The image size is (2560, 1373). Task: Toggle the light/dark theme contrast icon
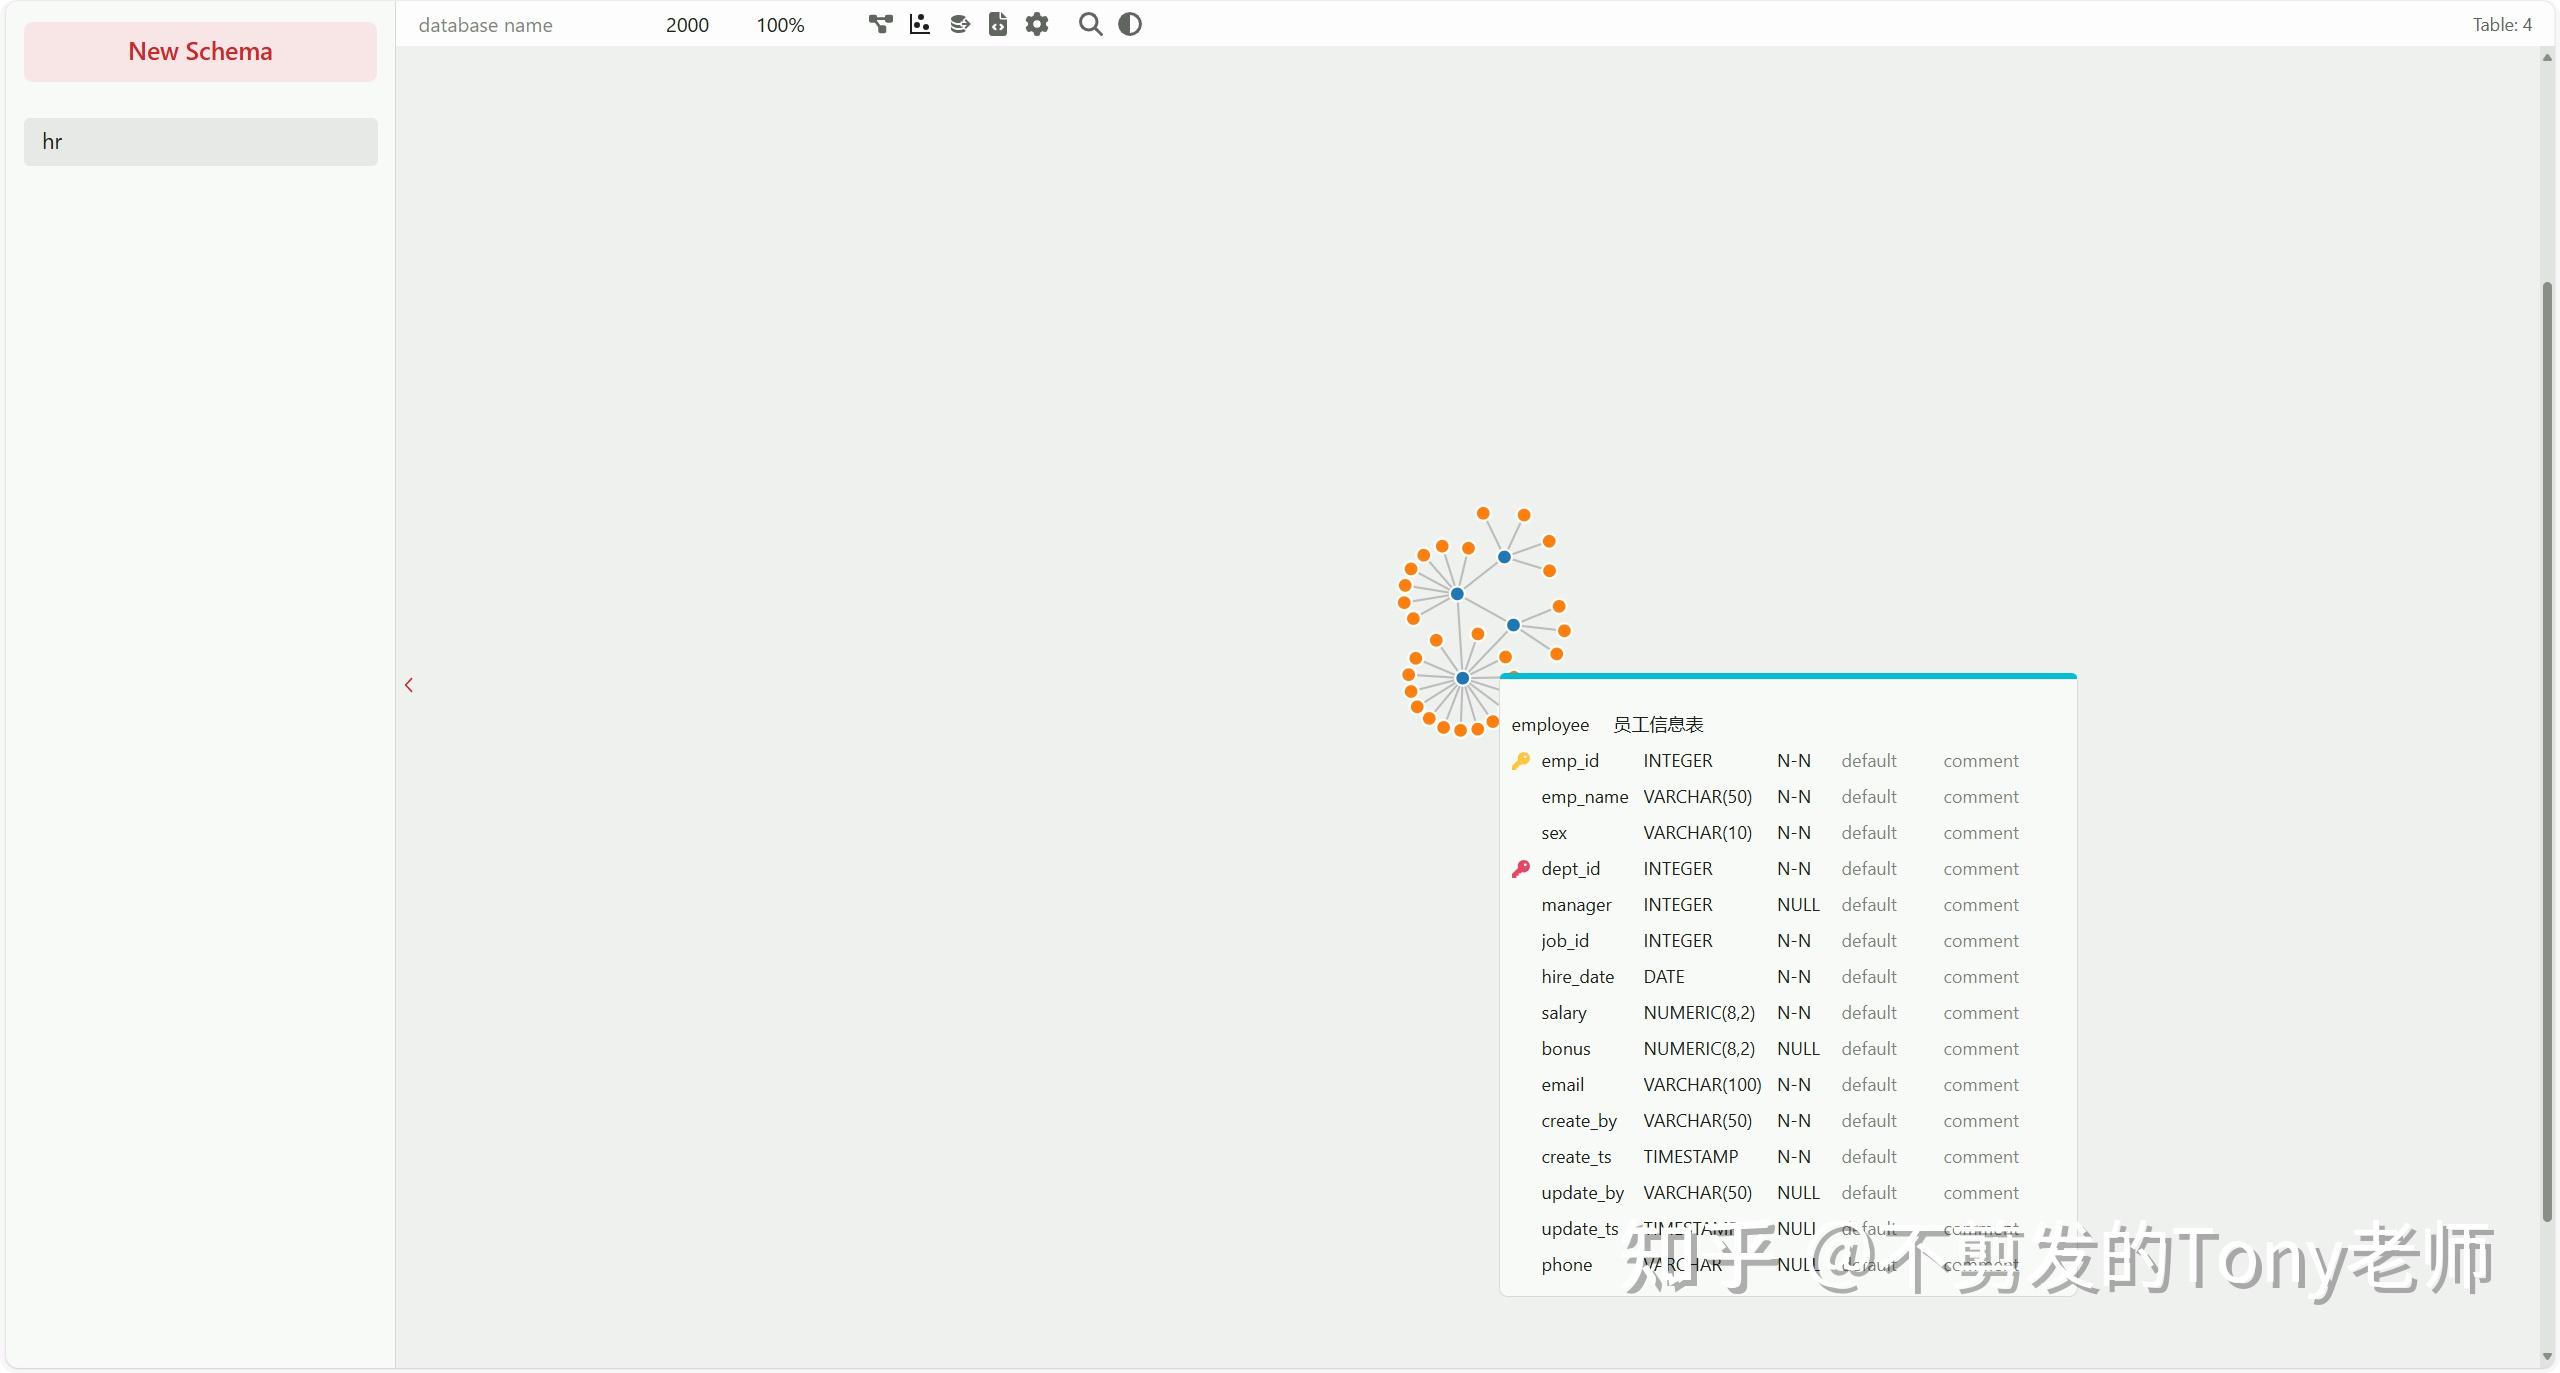(x=1130, y=24)
